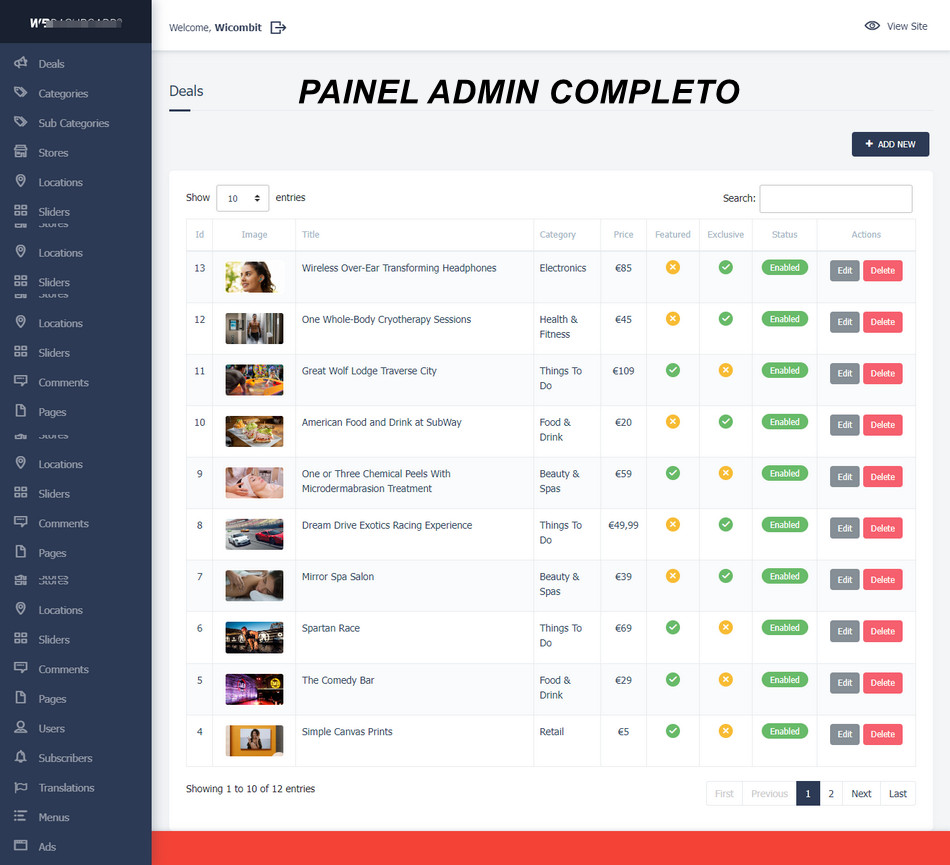Disable Exclusive for Dream Drive Exotics Racing Experience
The image size is (950, 865).
click(x=725, y=524)
